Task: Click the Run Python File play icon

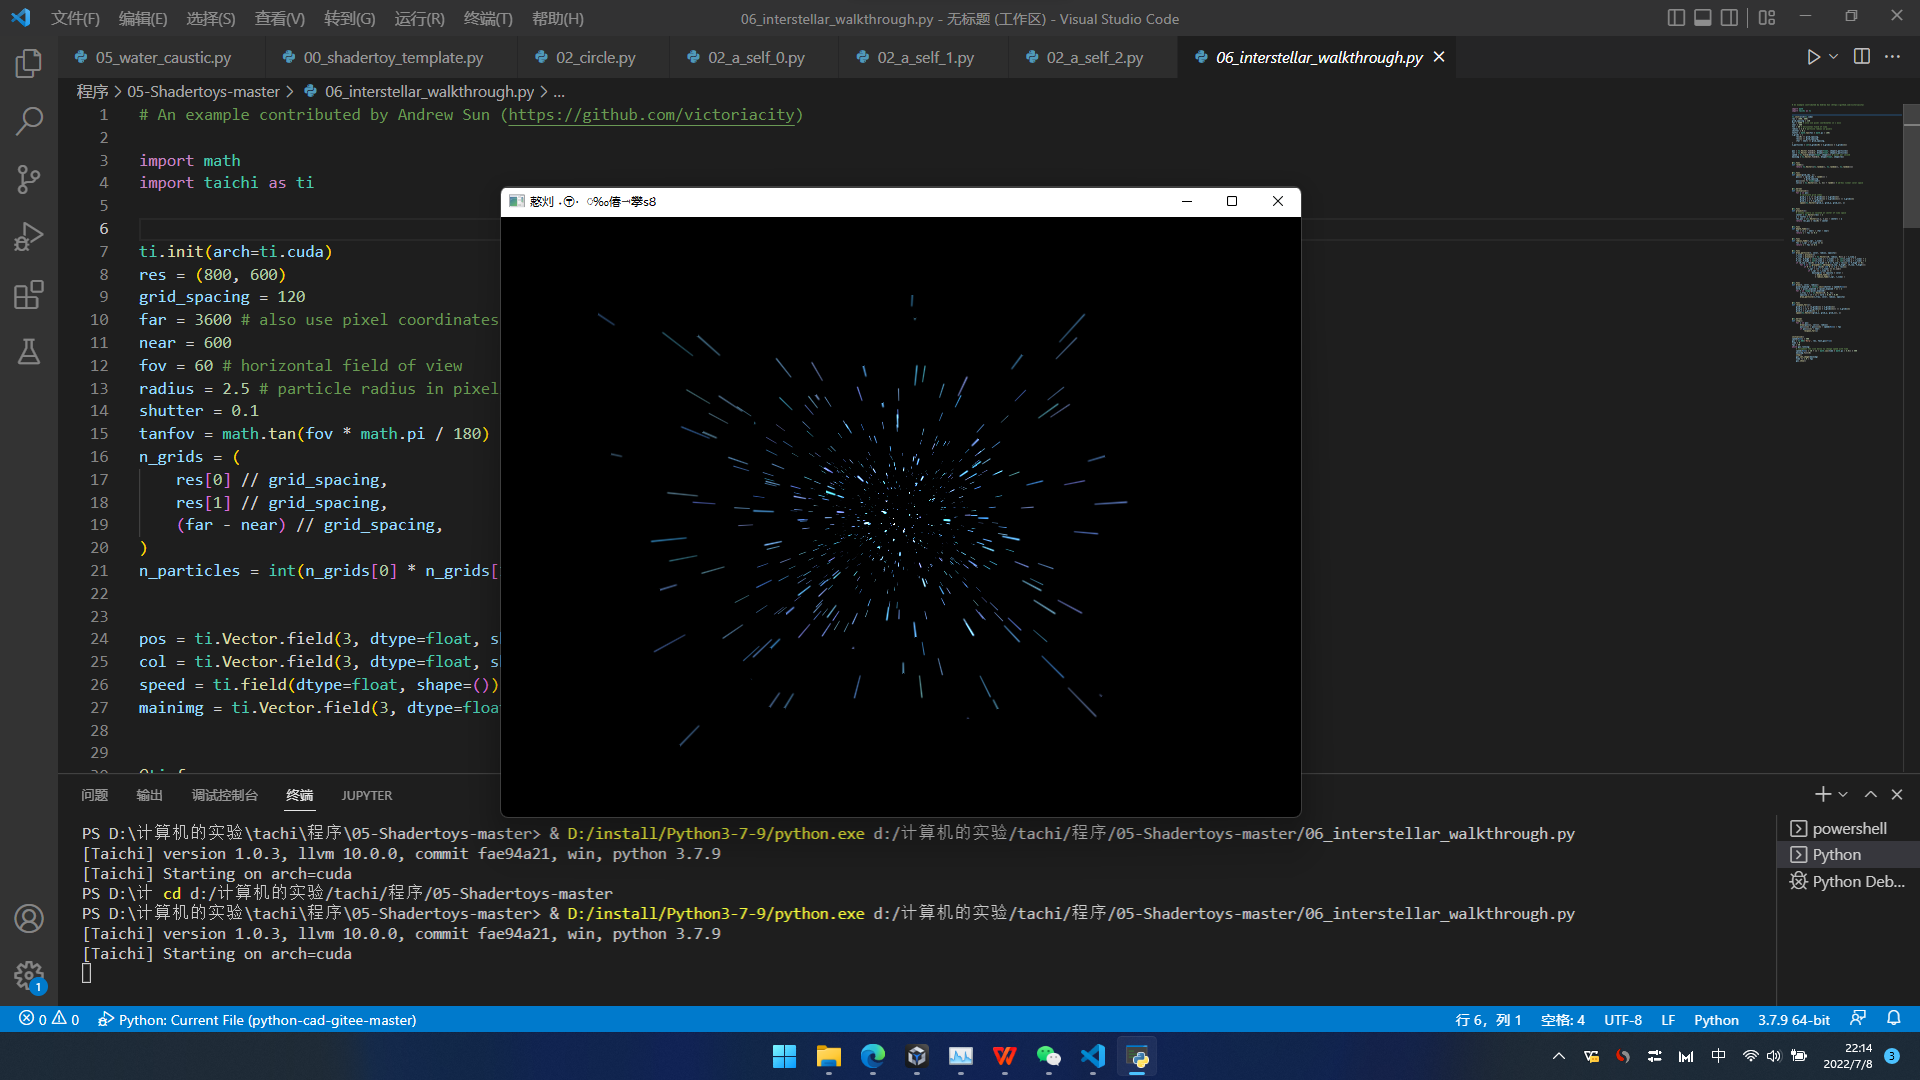Action: [x=1813, y=57]
